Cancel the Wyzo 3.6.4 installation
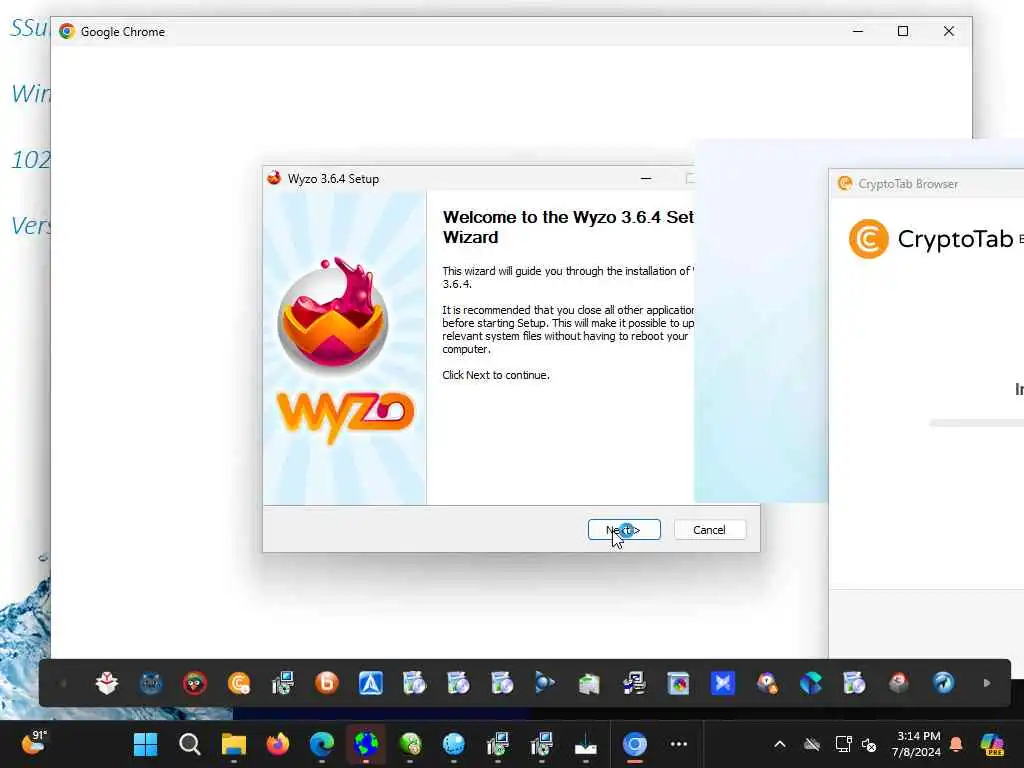Image resolution: width=1024 pixels, height=768 pixels. (709, 530)
